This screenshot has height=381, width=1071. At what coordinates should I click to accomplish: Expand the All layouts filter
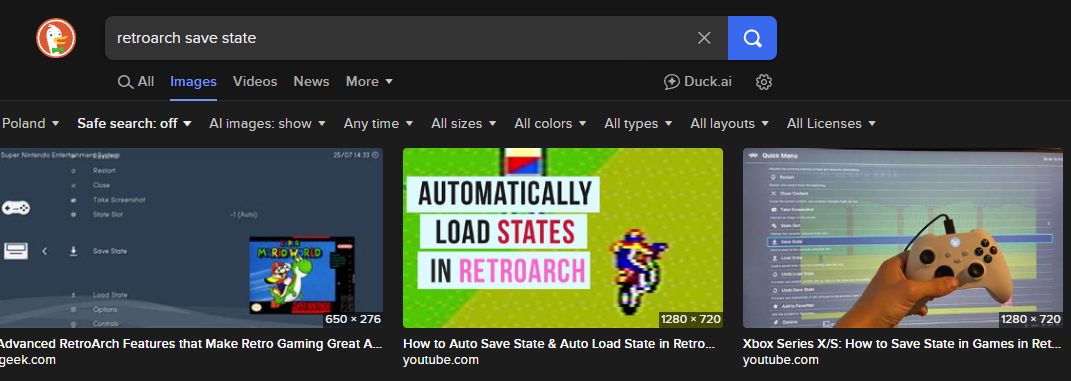(x=729, y=124)
